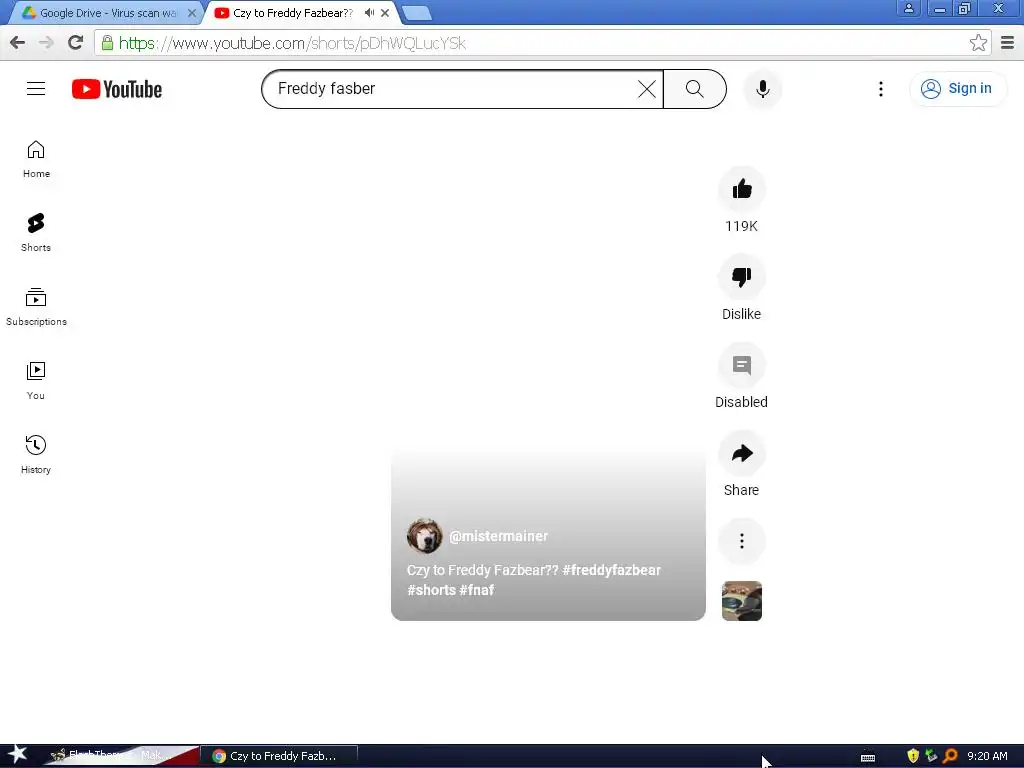Open the Start menu star button
This screenshot has width=1024, height=768.
[x=18, y=756]
